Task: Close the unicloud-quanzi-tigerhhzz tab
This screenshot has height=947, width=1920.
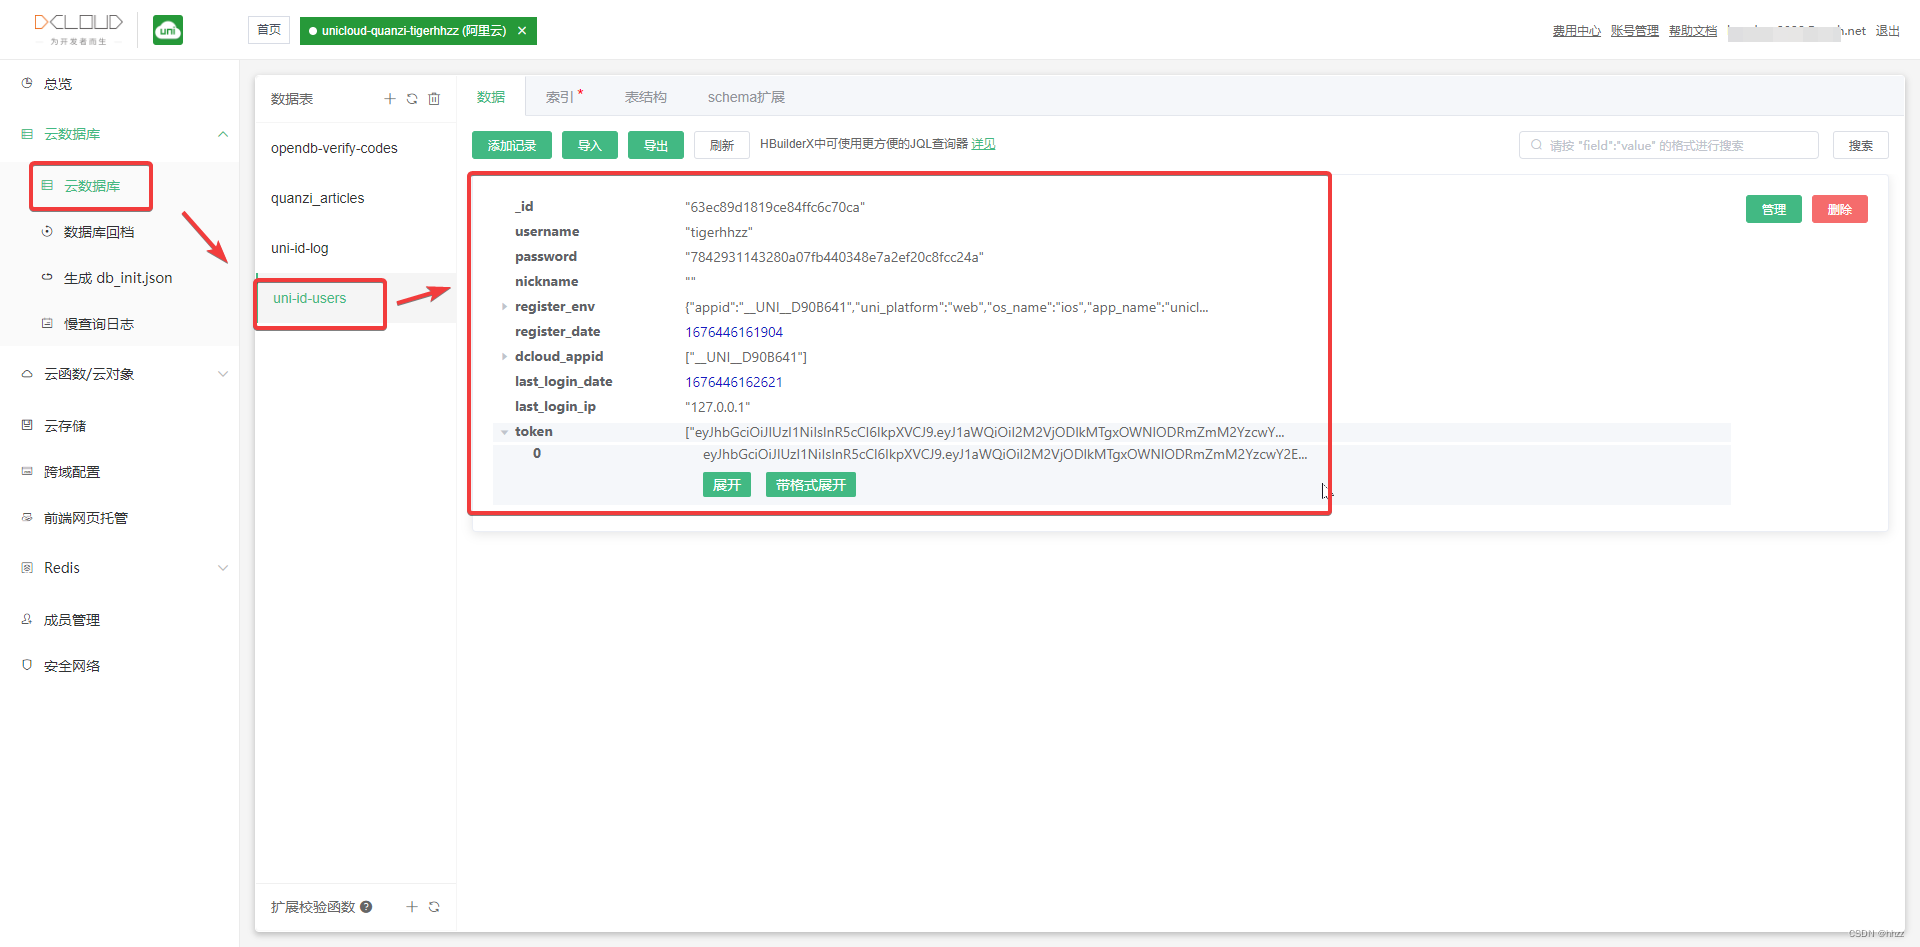Action: click(x=522, y=31)
